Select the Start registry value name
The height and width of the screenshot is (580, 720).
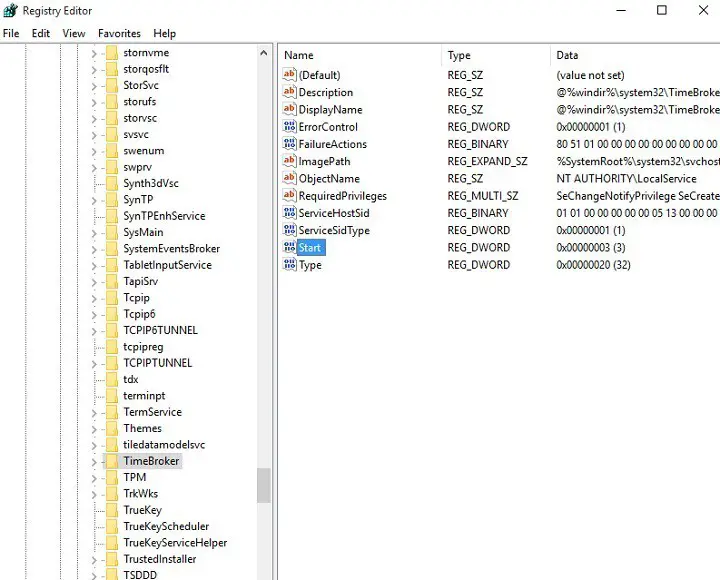311,248
